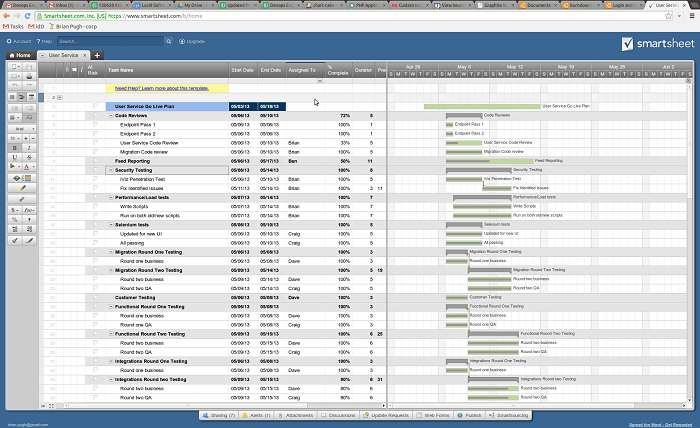Toggle At Risk flag for Feed Reporting
This screenshot has width=700, height=428.
[95, 161]
